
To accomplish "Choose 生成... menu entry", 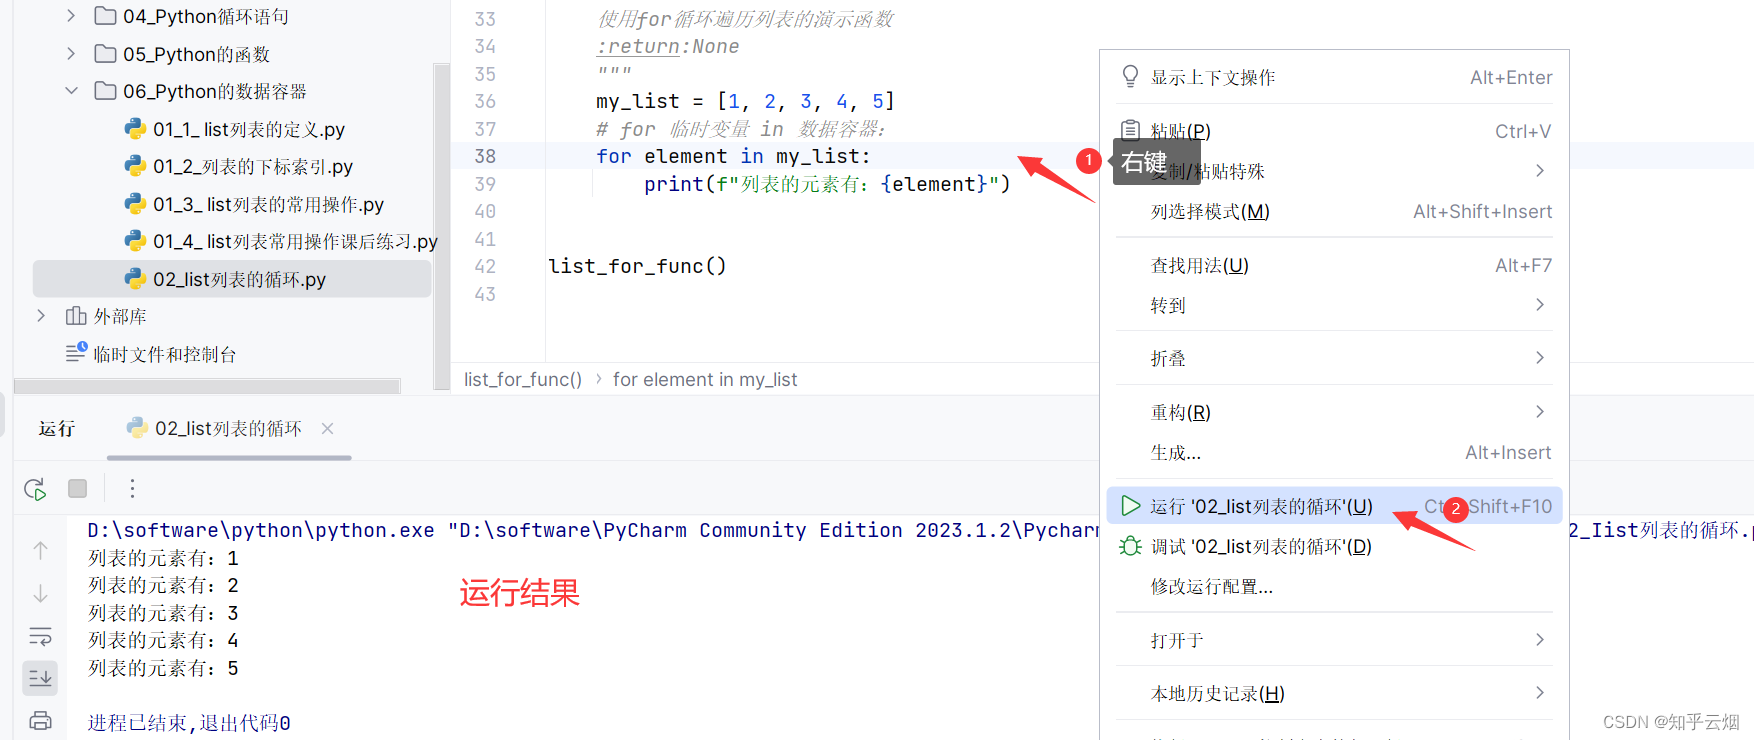I will (1335, 452).
